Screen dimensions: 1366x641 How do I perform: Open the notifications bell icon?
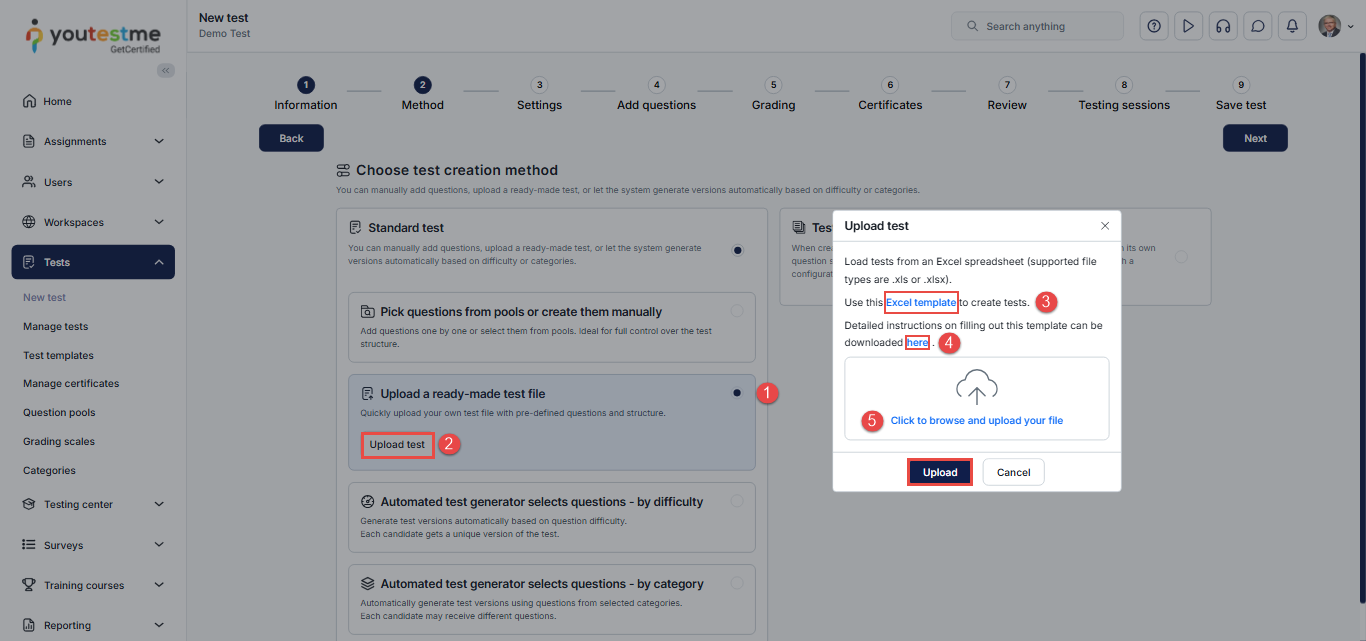(x=1293, y=26)
